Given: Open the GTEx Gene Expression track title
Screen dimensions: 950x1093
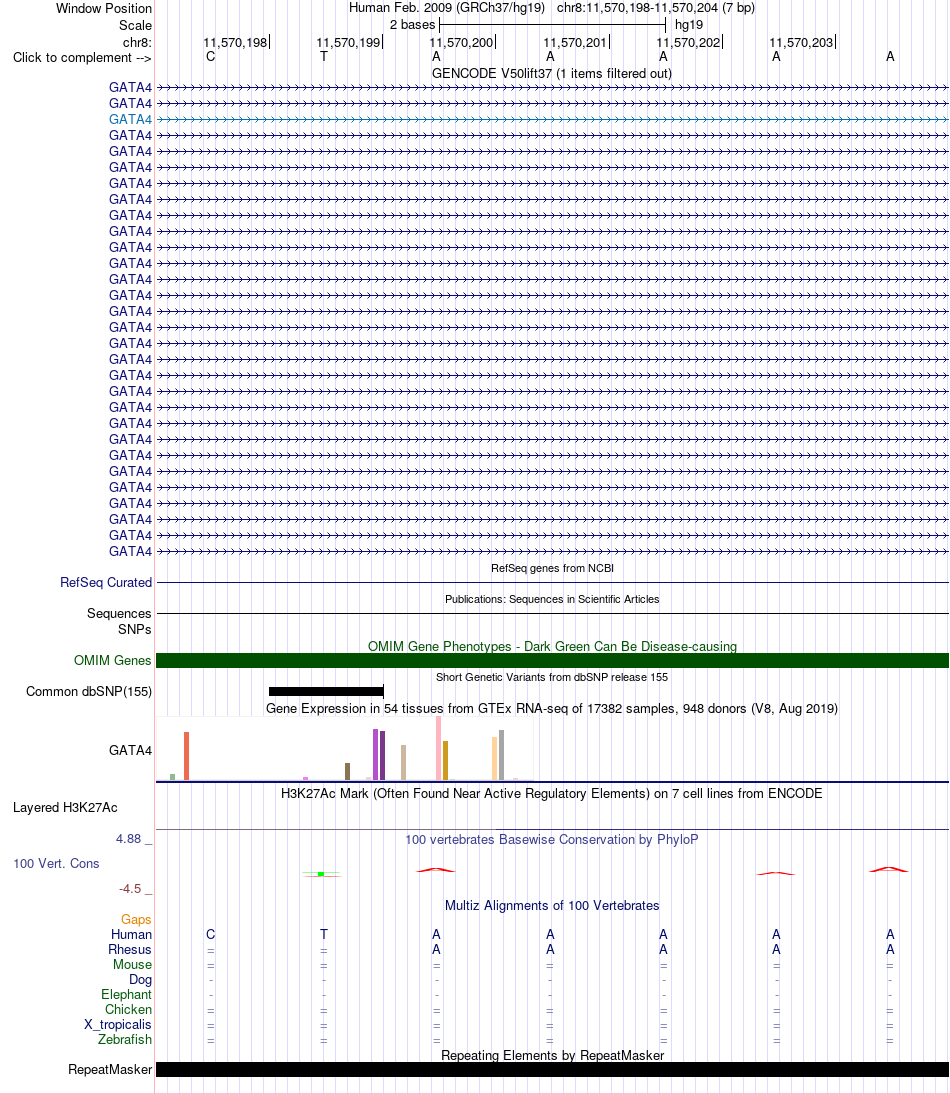Looking at the screenshot, I should [551, 708].
